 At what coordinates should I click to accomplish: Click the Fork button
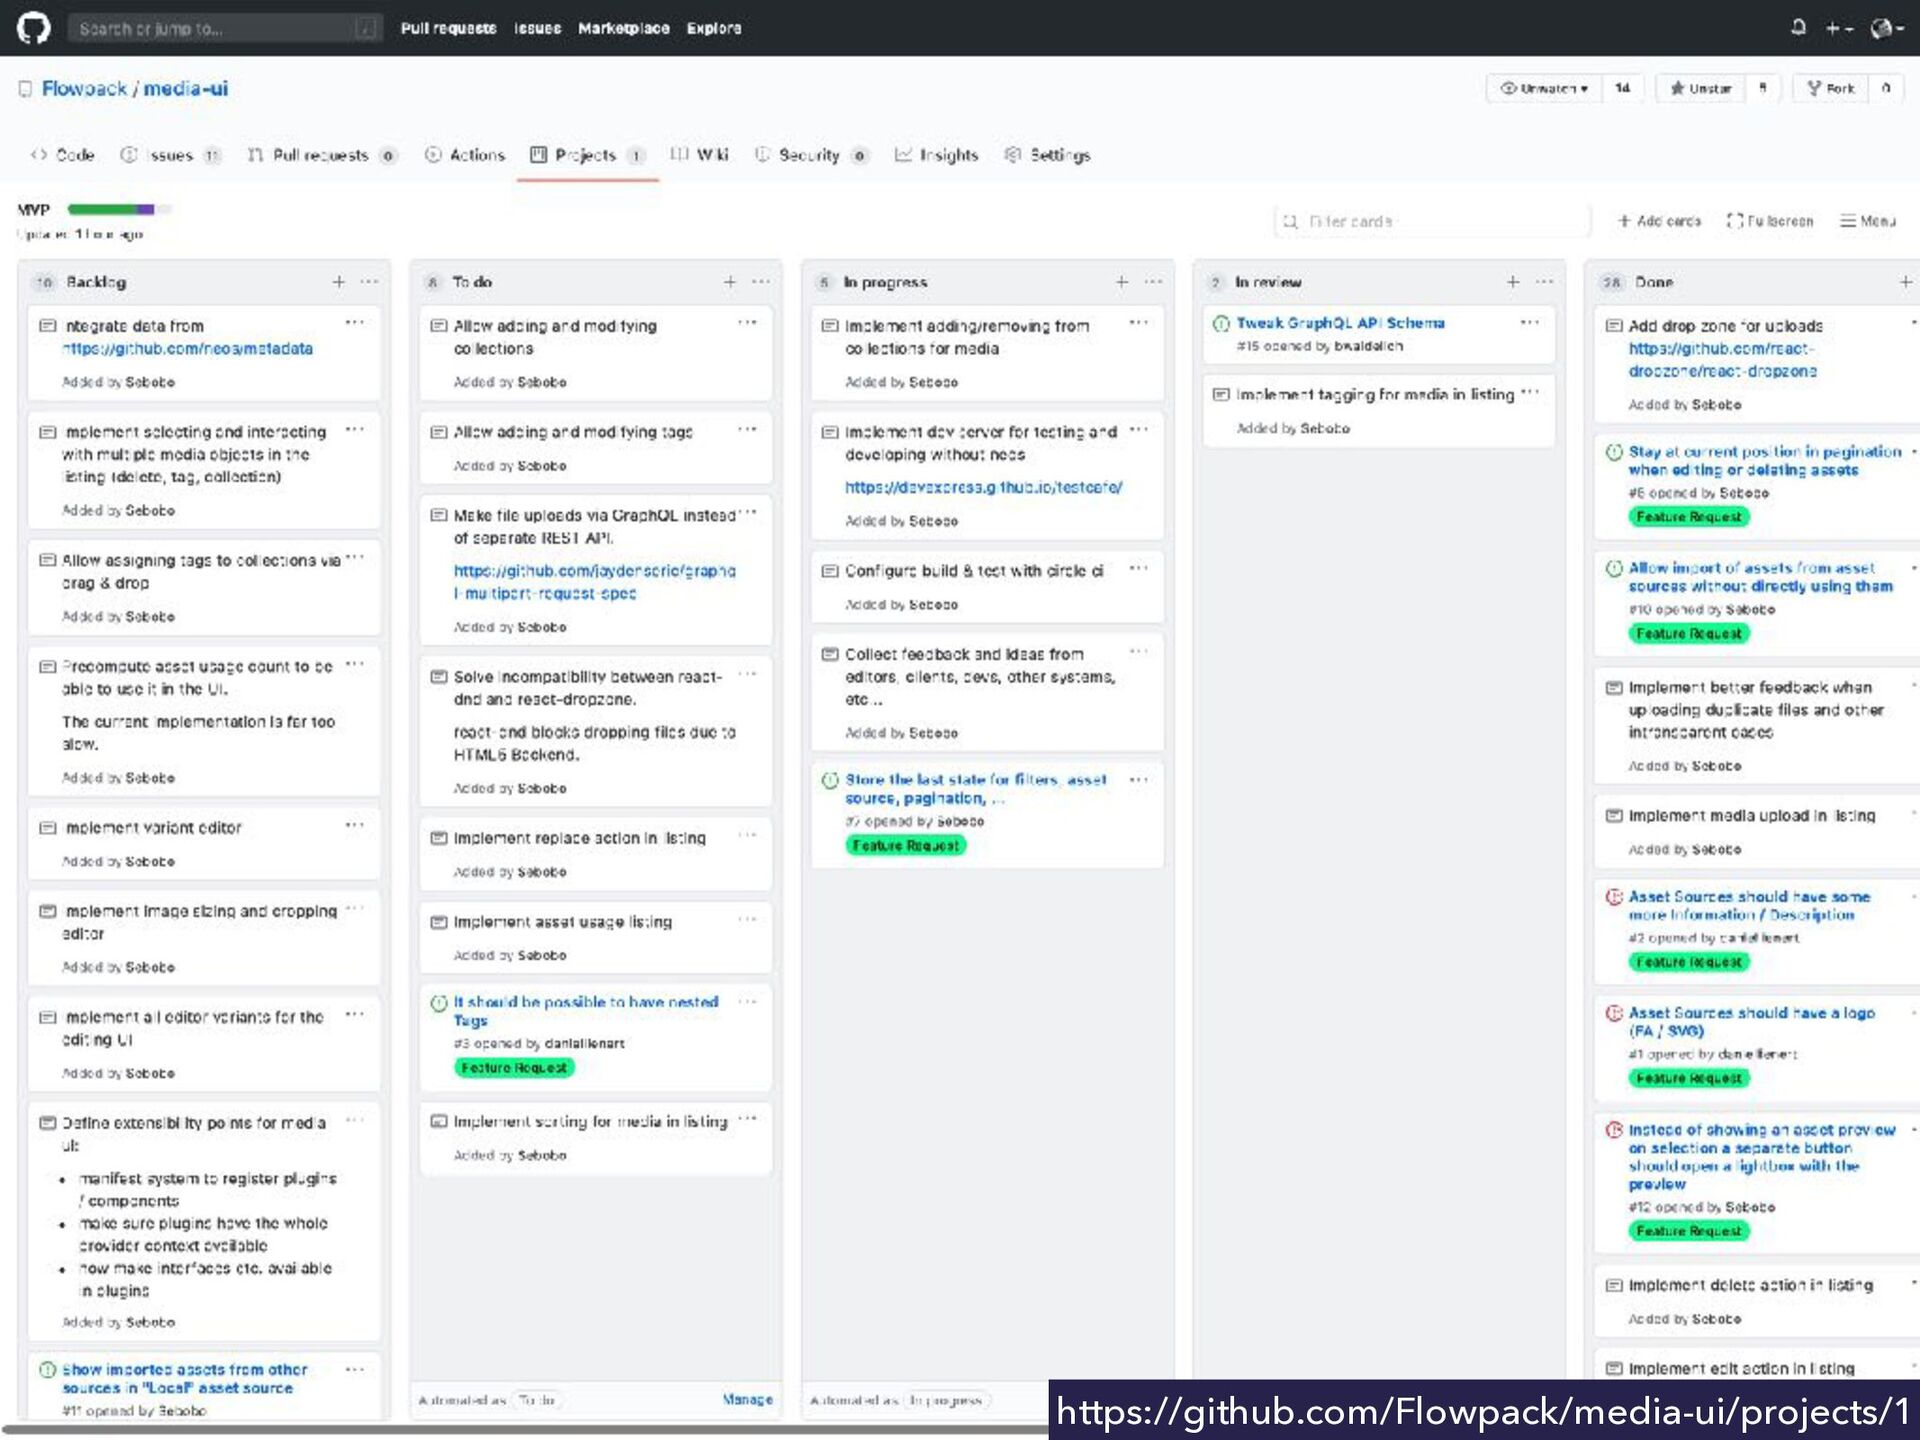[1831, 88]
